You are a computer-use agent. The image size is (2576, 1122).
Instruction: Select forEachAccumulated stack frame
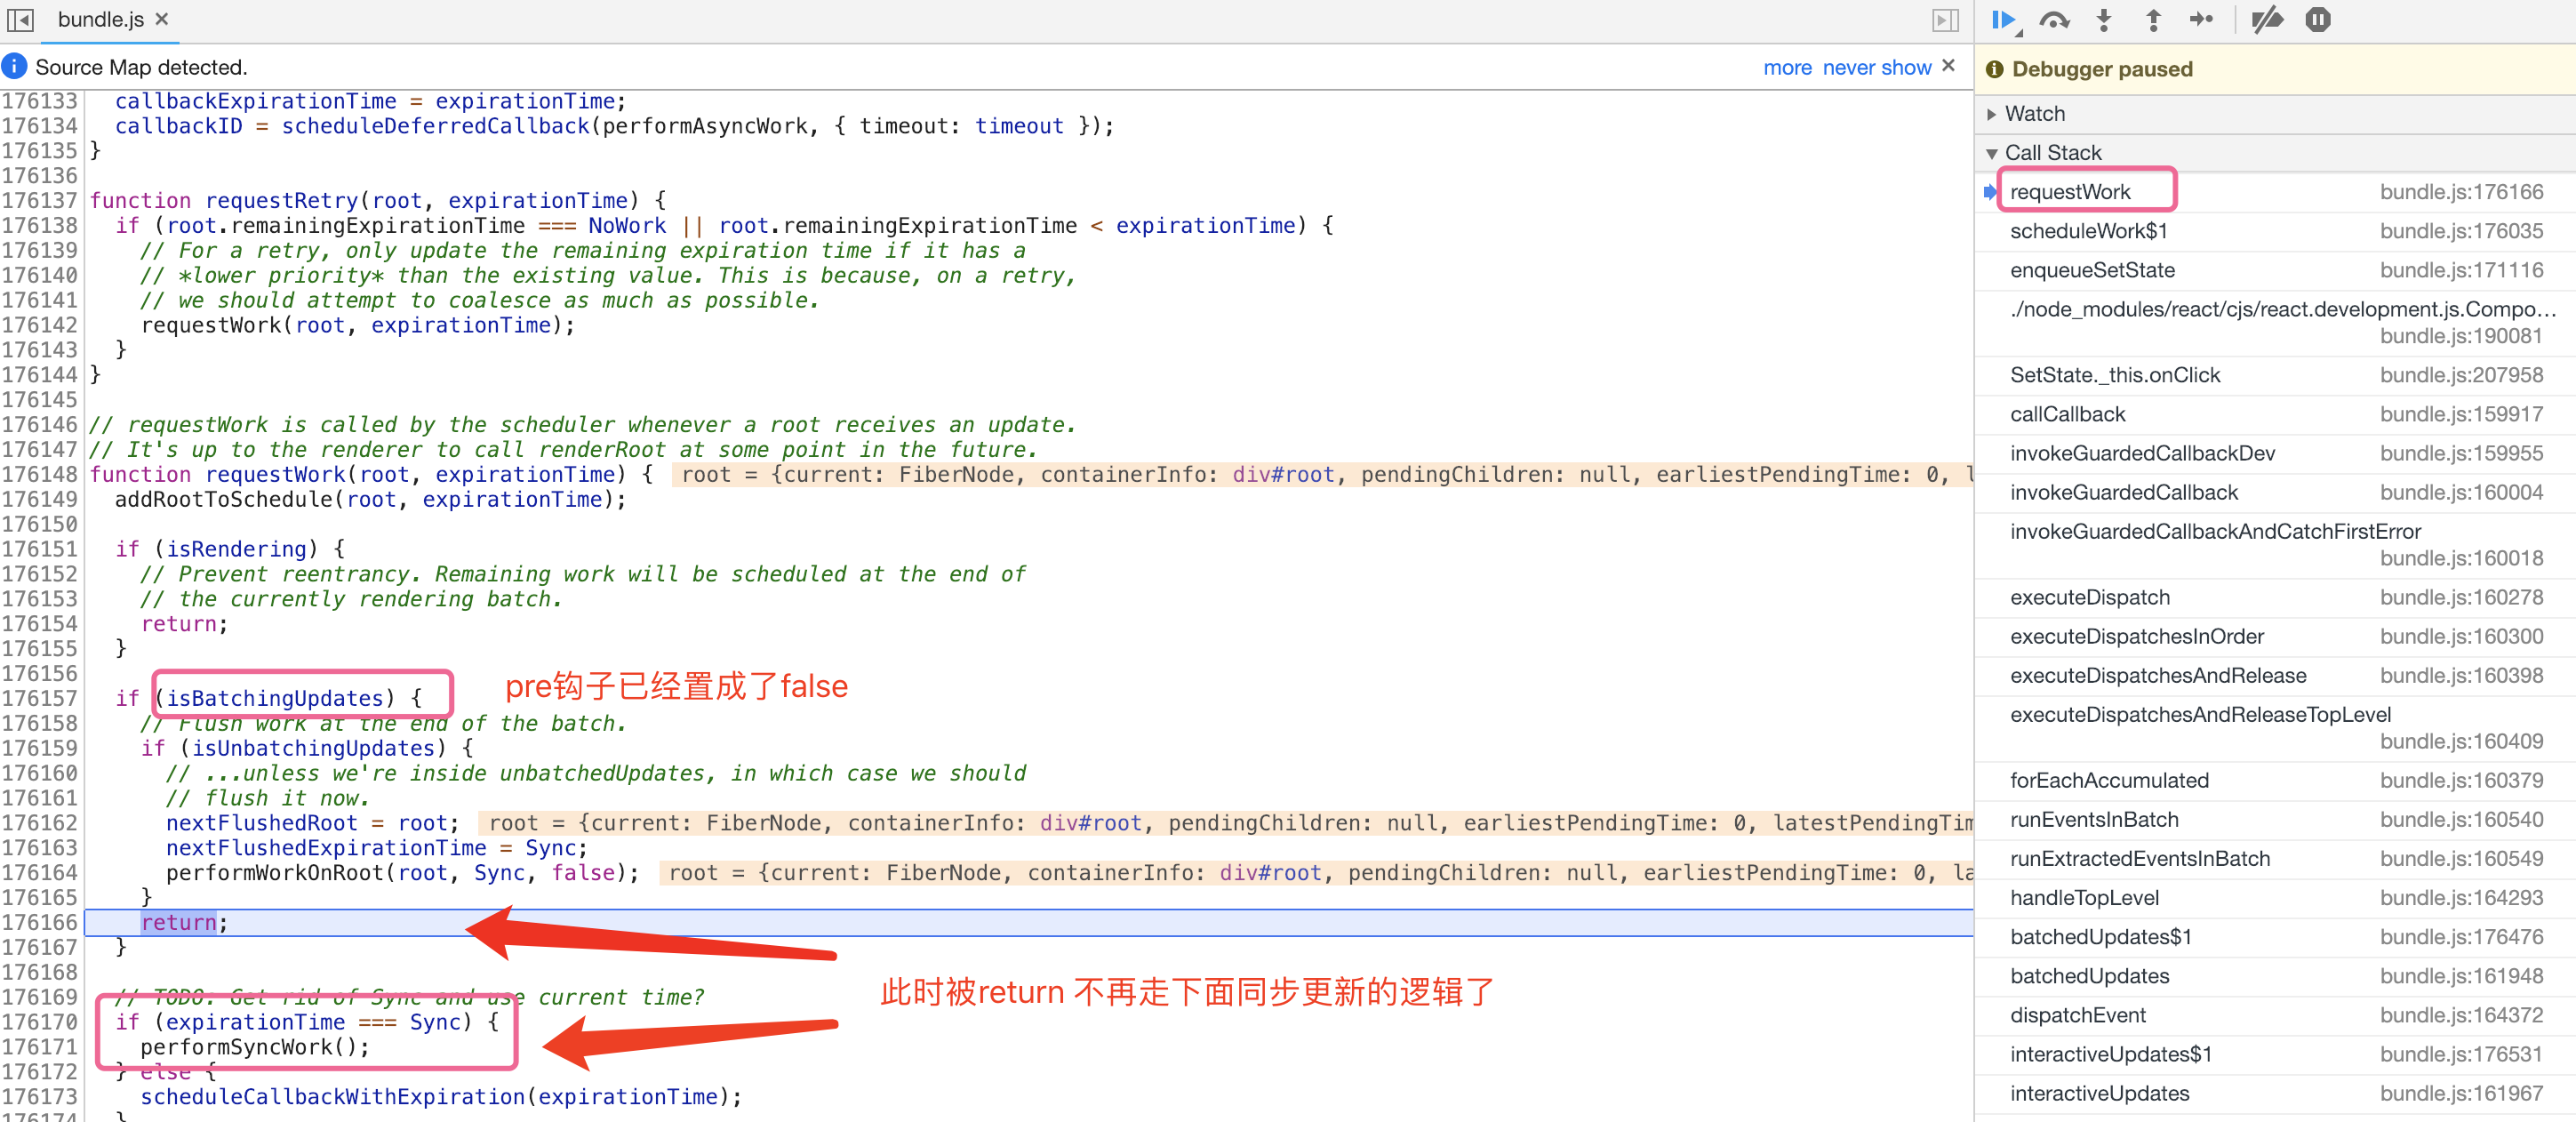tap(2275, 780)
